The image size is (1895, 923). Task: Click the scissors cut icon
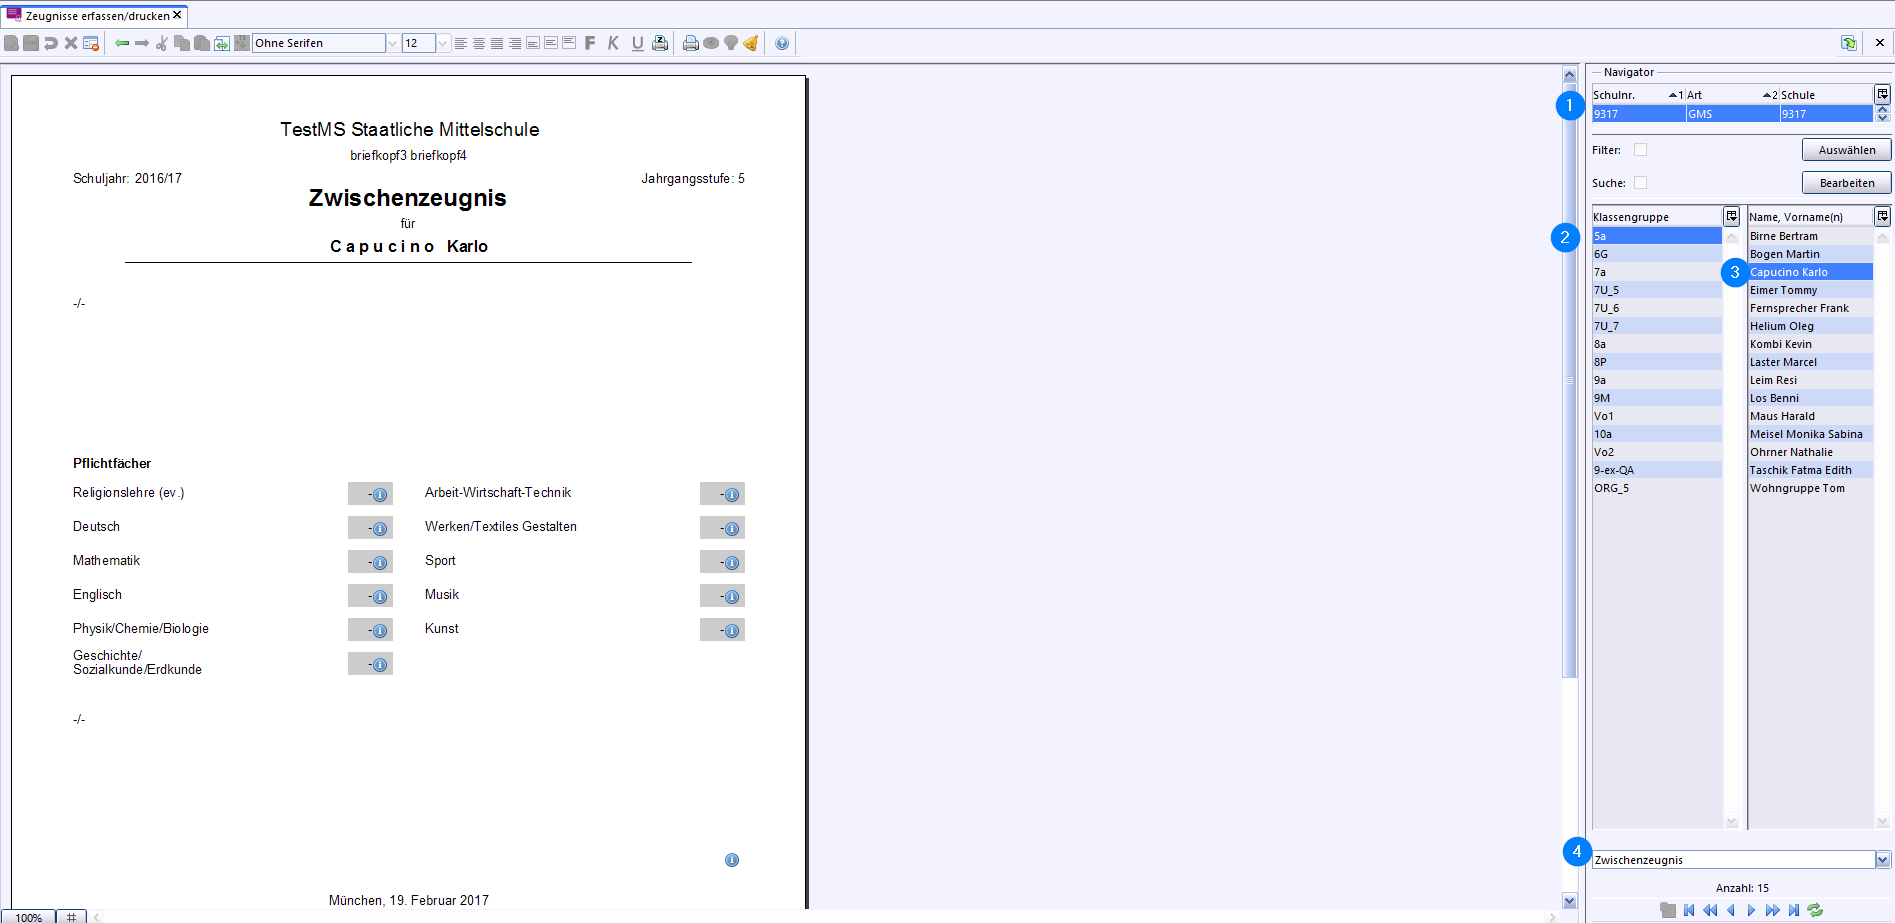(x=162, y=43)
